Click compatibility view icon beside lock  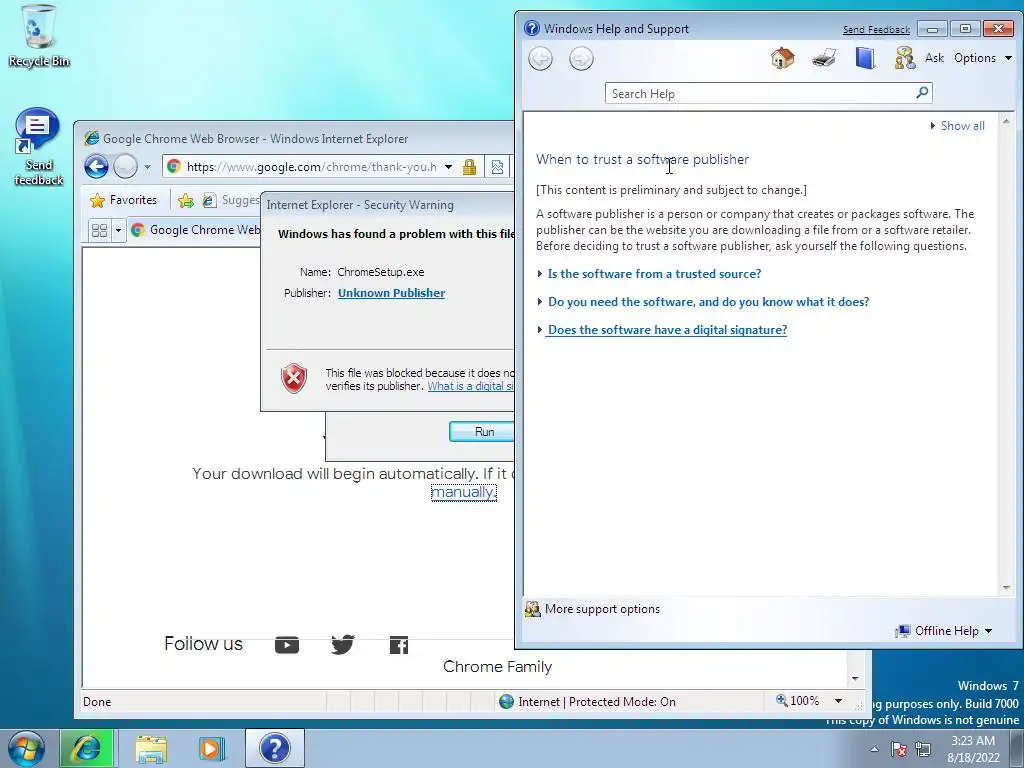point(497,167)
